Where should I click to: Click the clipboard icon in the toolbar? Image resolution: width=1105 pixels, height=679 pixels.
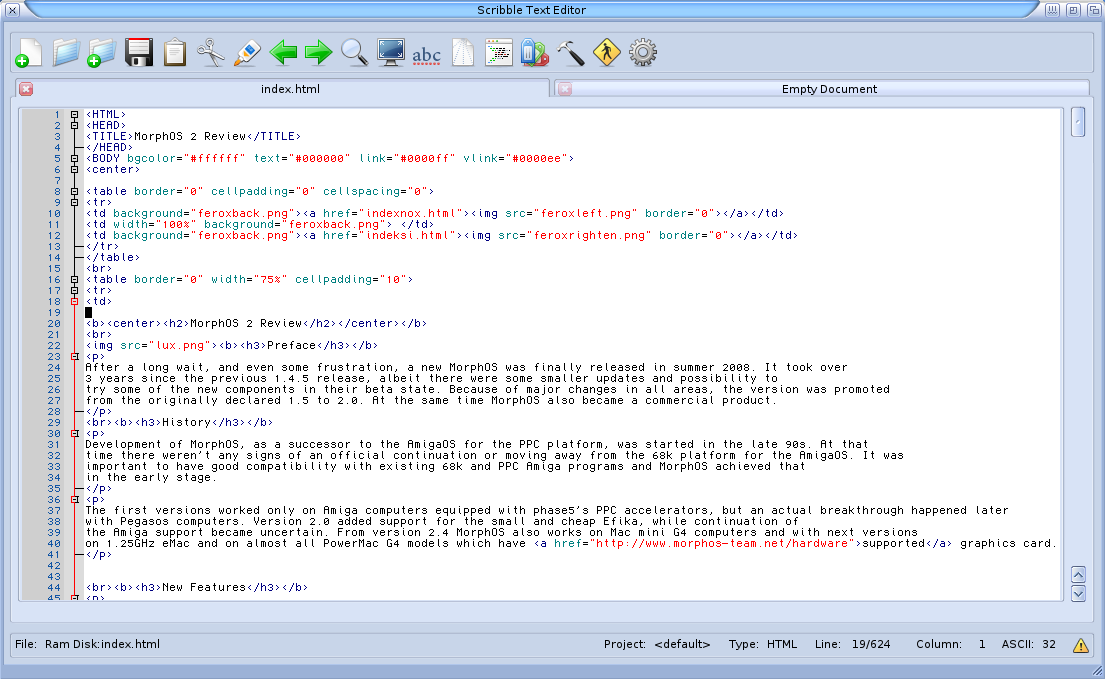175,53
